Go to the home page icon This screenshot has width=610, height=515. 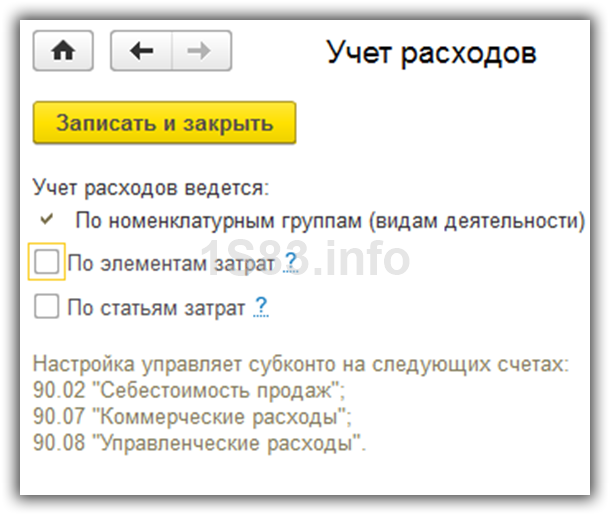click(x=63, y=51)
